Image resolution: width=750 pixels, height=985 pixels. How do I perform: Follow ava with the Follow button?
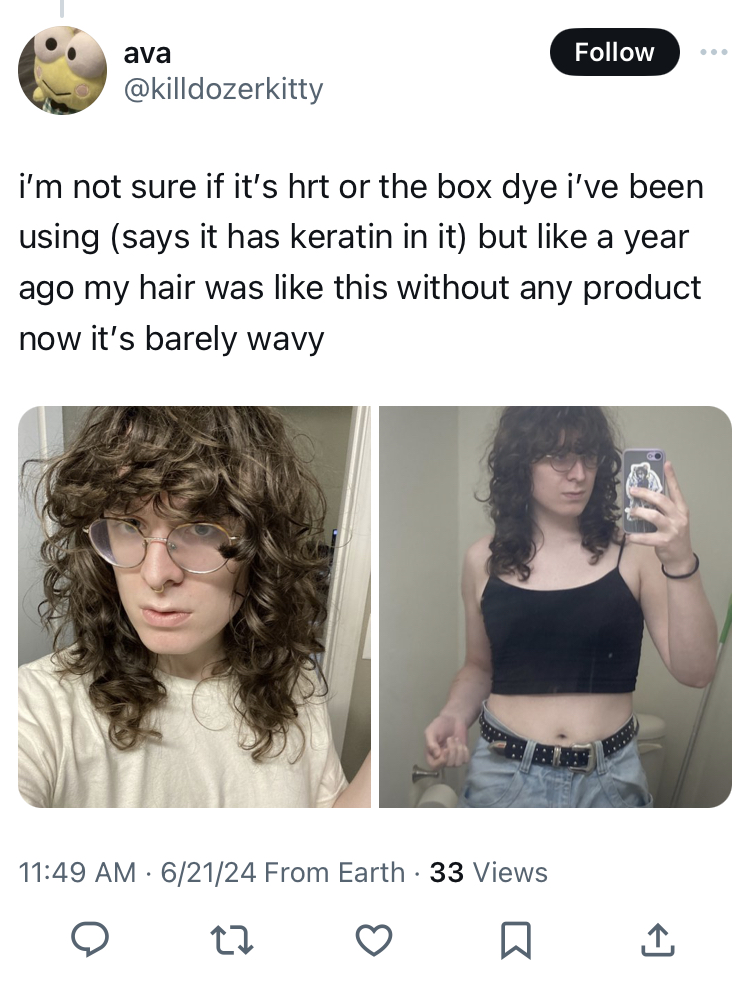point(614,52)
